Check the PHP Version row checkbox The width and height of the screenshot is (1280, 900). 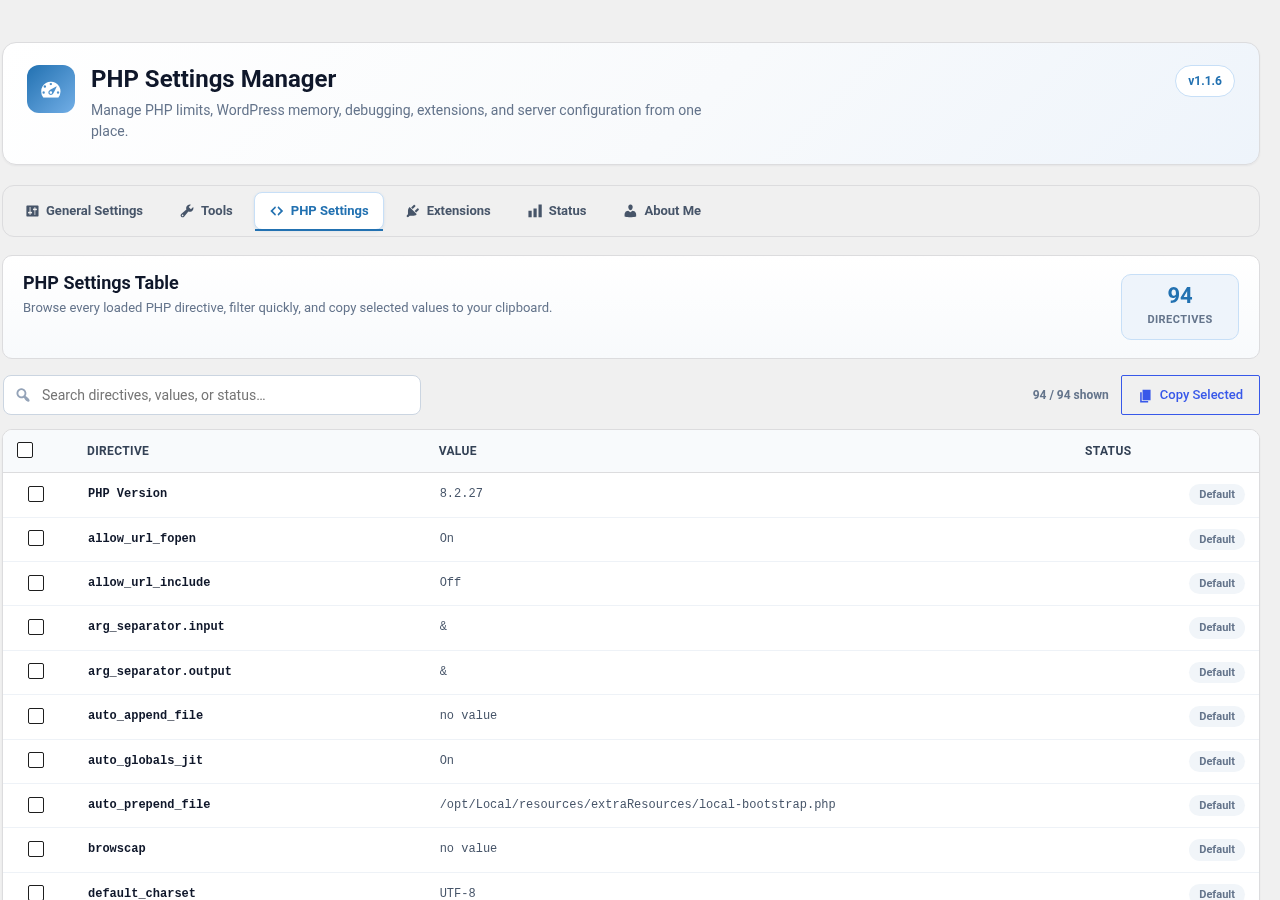point(36,494)
